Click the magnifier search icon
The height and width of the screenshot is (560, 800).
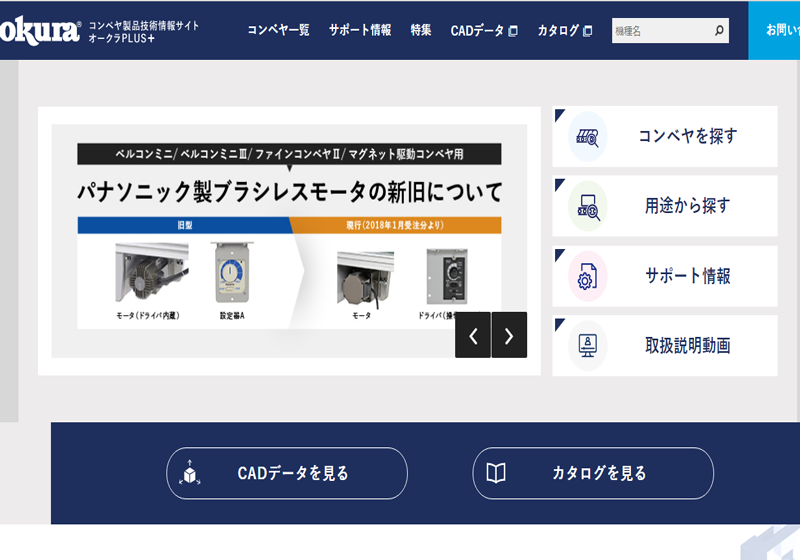(x=719, y=31)
